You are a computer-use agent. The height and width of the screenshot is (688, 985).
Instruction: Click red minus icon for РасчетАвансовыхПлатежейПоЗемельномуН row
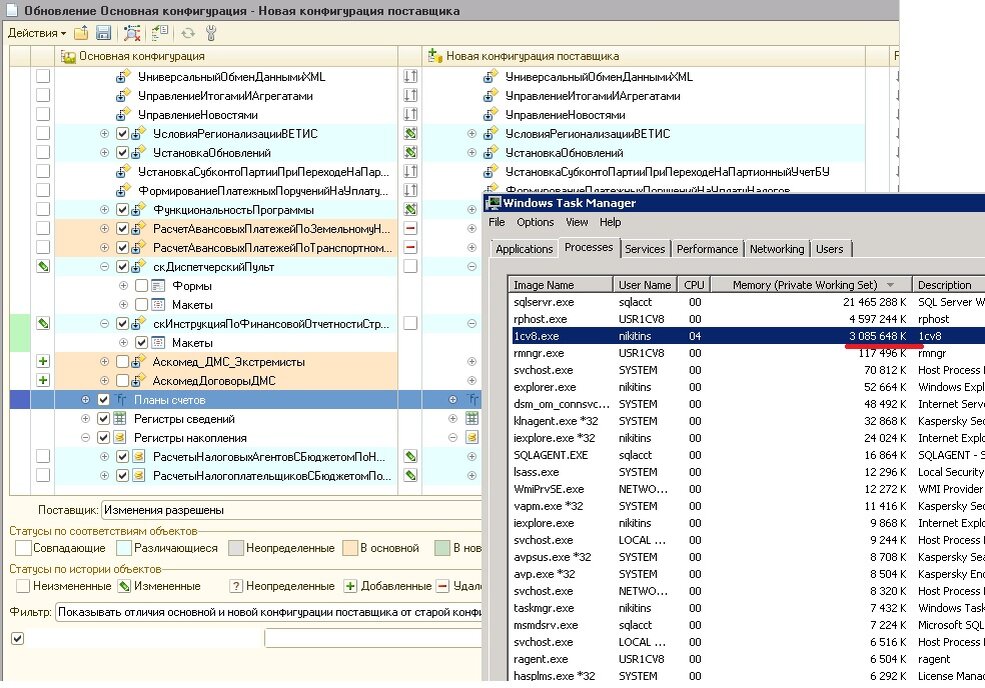coord(410,228)
